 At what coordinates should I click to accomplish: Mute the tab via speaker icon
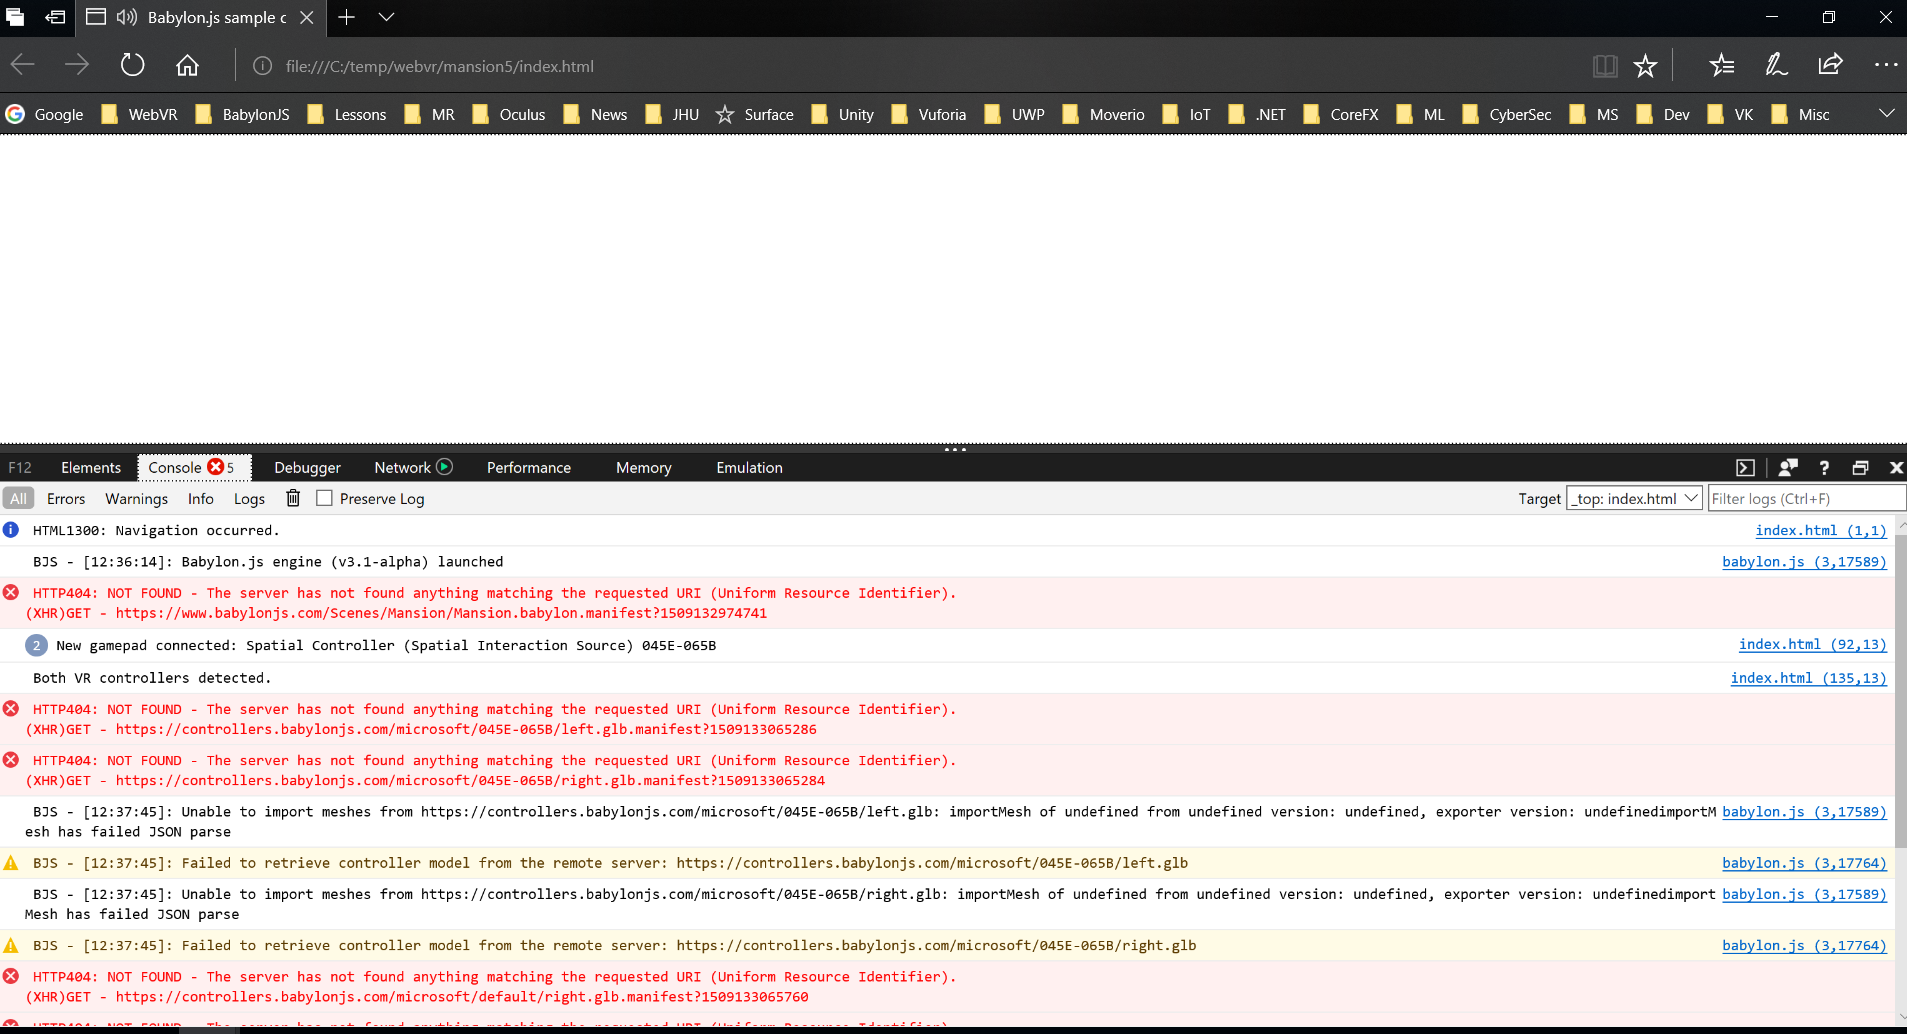(x=127, y=17)
